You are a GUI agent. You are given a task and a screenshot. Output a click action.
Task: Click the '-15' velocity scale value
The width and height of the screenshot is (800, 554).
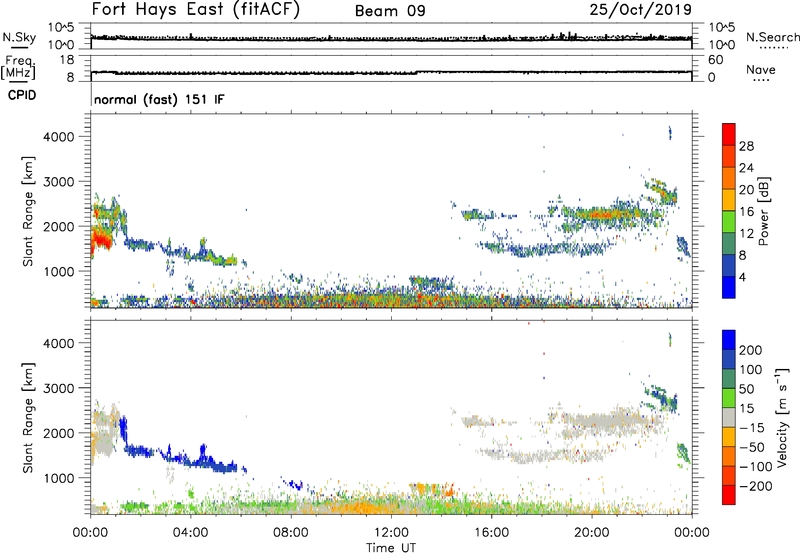(x=752, y=427)
